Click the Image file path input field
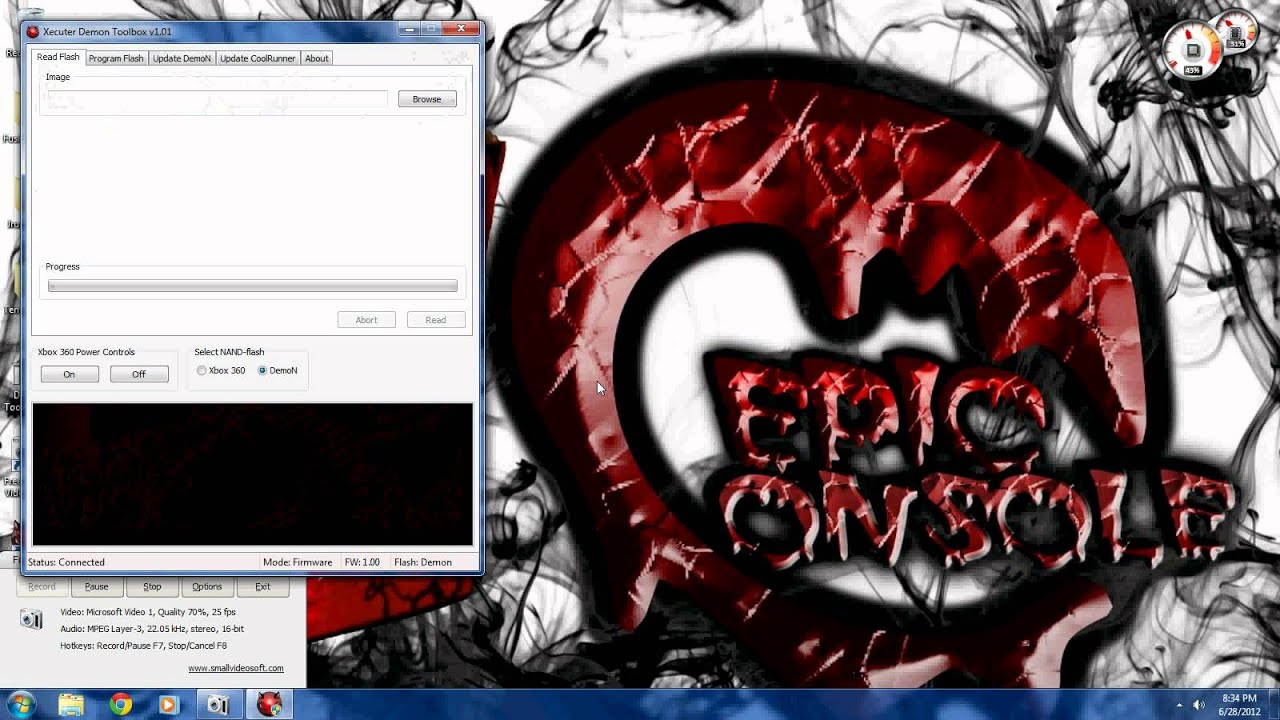The height and width of the screenshot is (720, 1280). click(216, 99)
